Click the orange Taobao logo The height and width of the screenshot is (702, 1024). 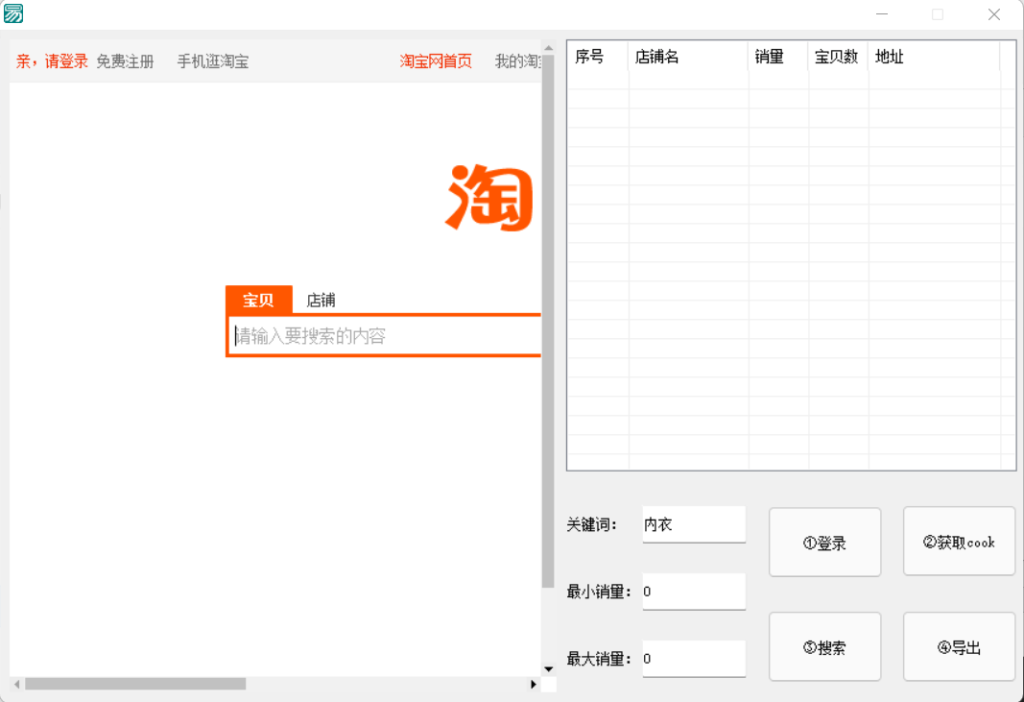coord(490,197)
